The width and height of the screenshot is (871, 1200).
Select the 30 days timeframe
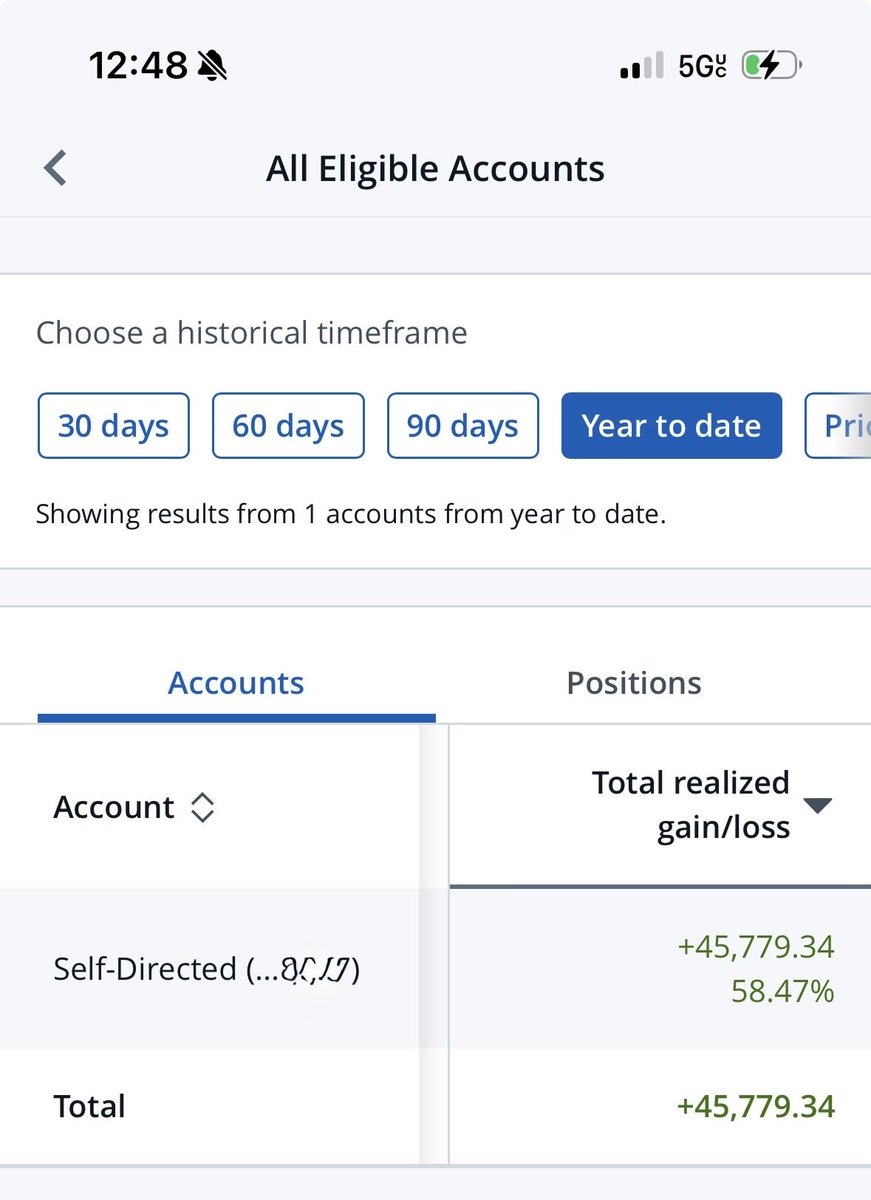pyautogui.click(x=113, y=426)
